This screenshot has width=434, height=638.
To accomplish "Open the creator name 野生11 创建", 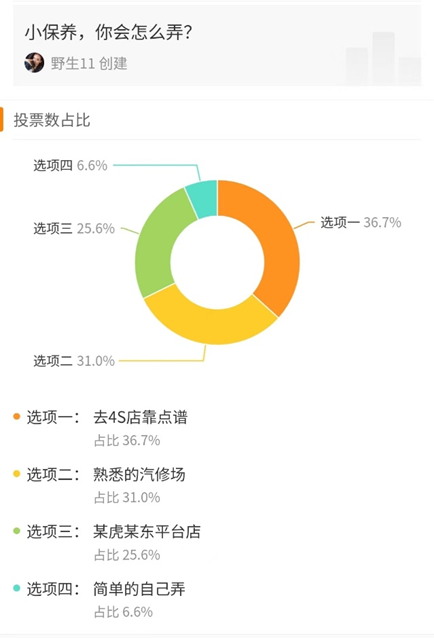I will point(89,63).
